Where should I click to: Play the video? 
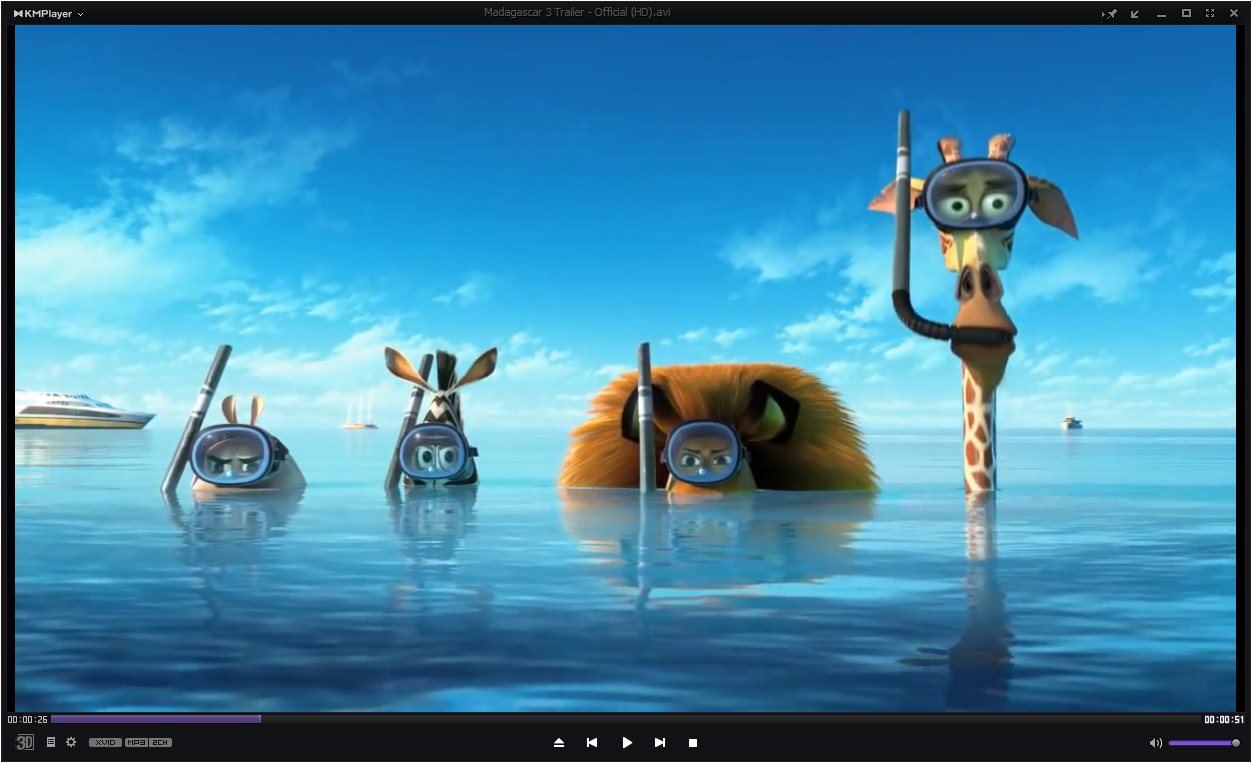point(627,743)
